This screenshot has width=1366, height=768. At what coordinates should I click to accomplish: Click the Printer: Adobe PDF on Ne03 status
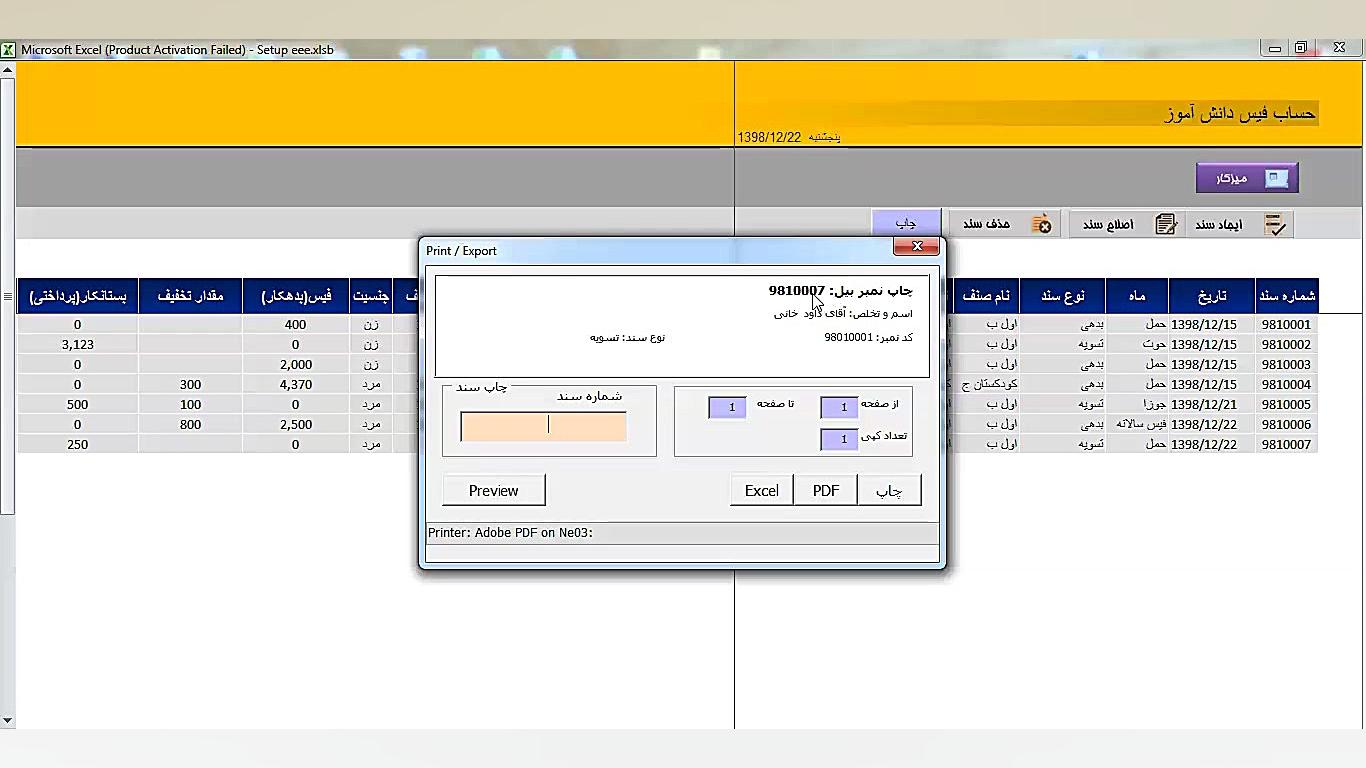click(510, 533)
